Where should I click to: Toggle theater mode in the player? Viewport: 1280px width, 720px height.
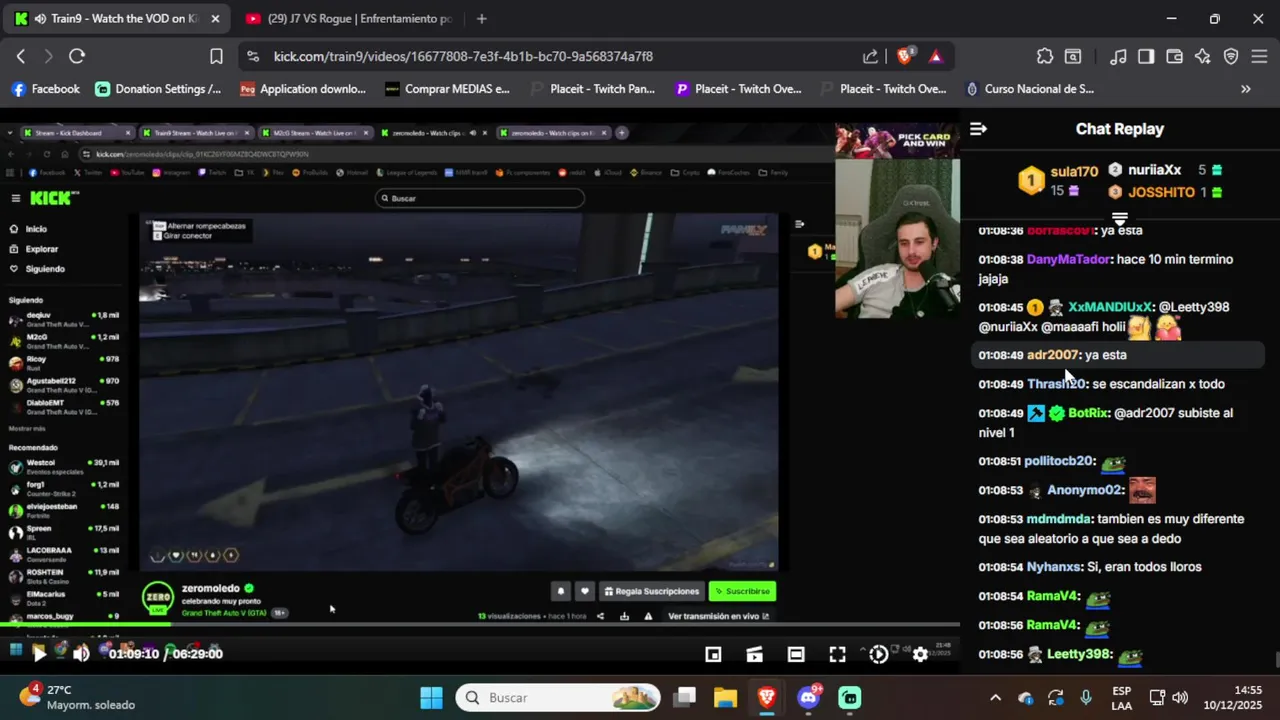tap(796, 654)
